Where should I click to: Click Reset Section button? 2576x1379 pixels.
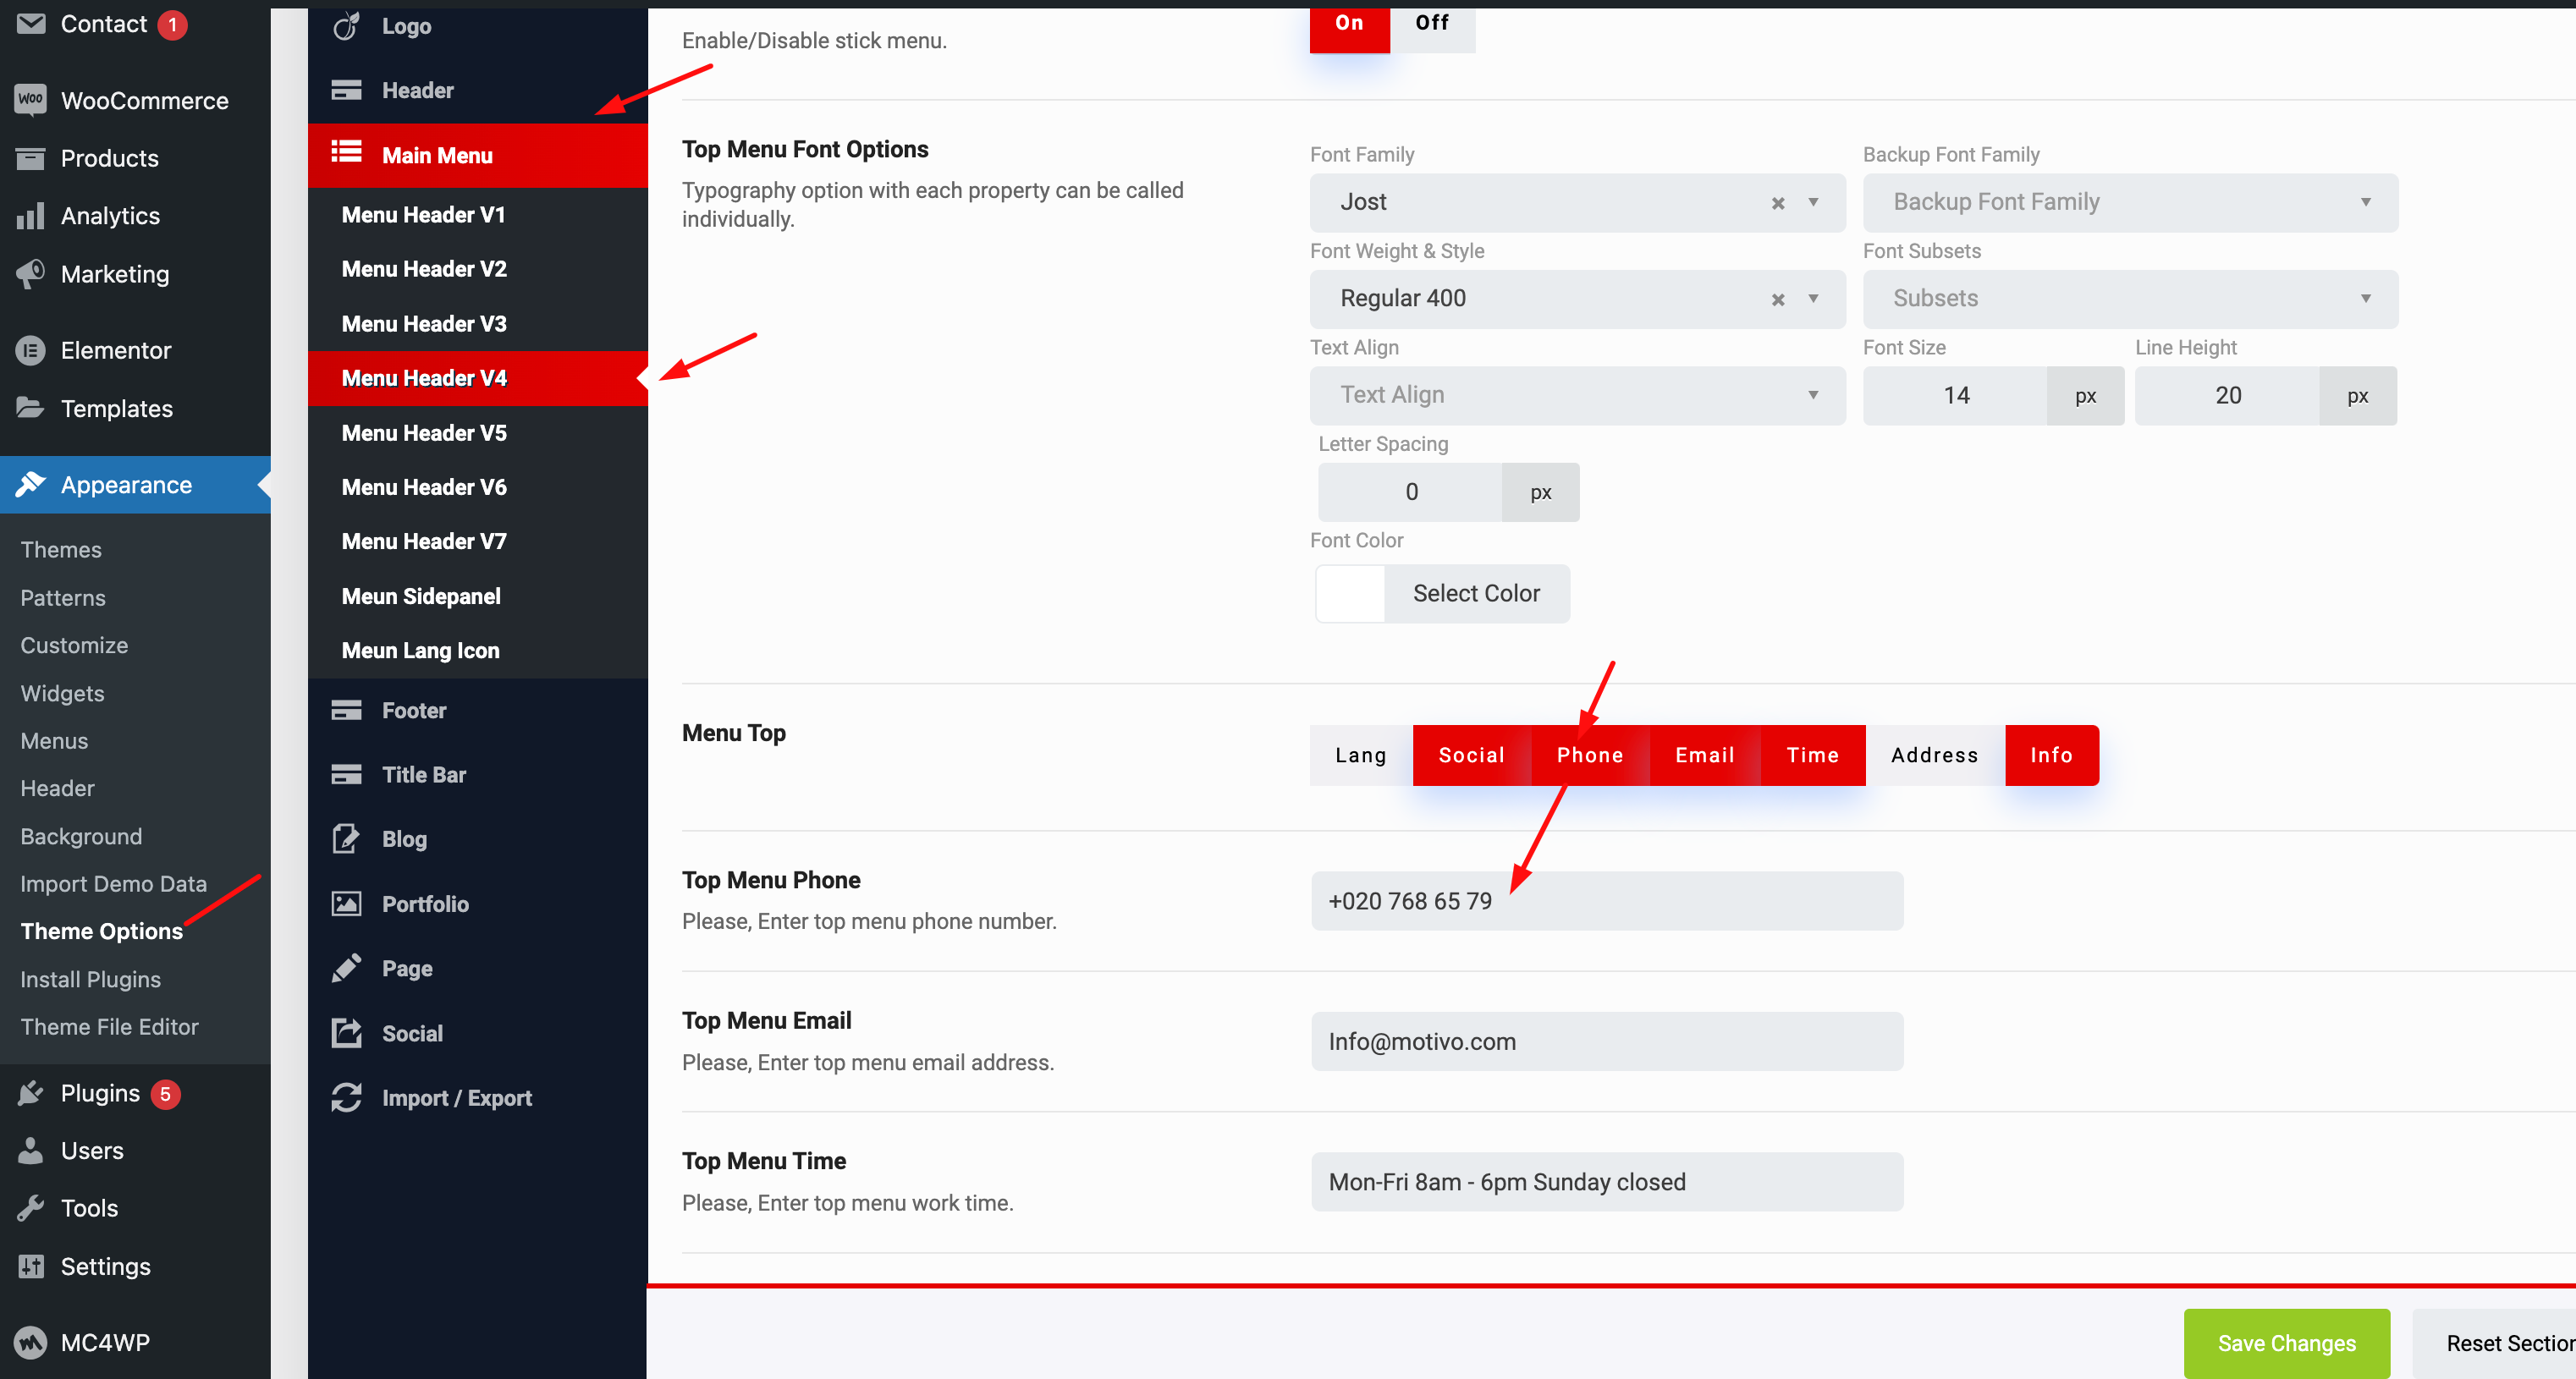tap(2494, 1343)
